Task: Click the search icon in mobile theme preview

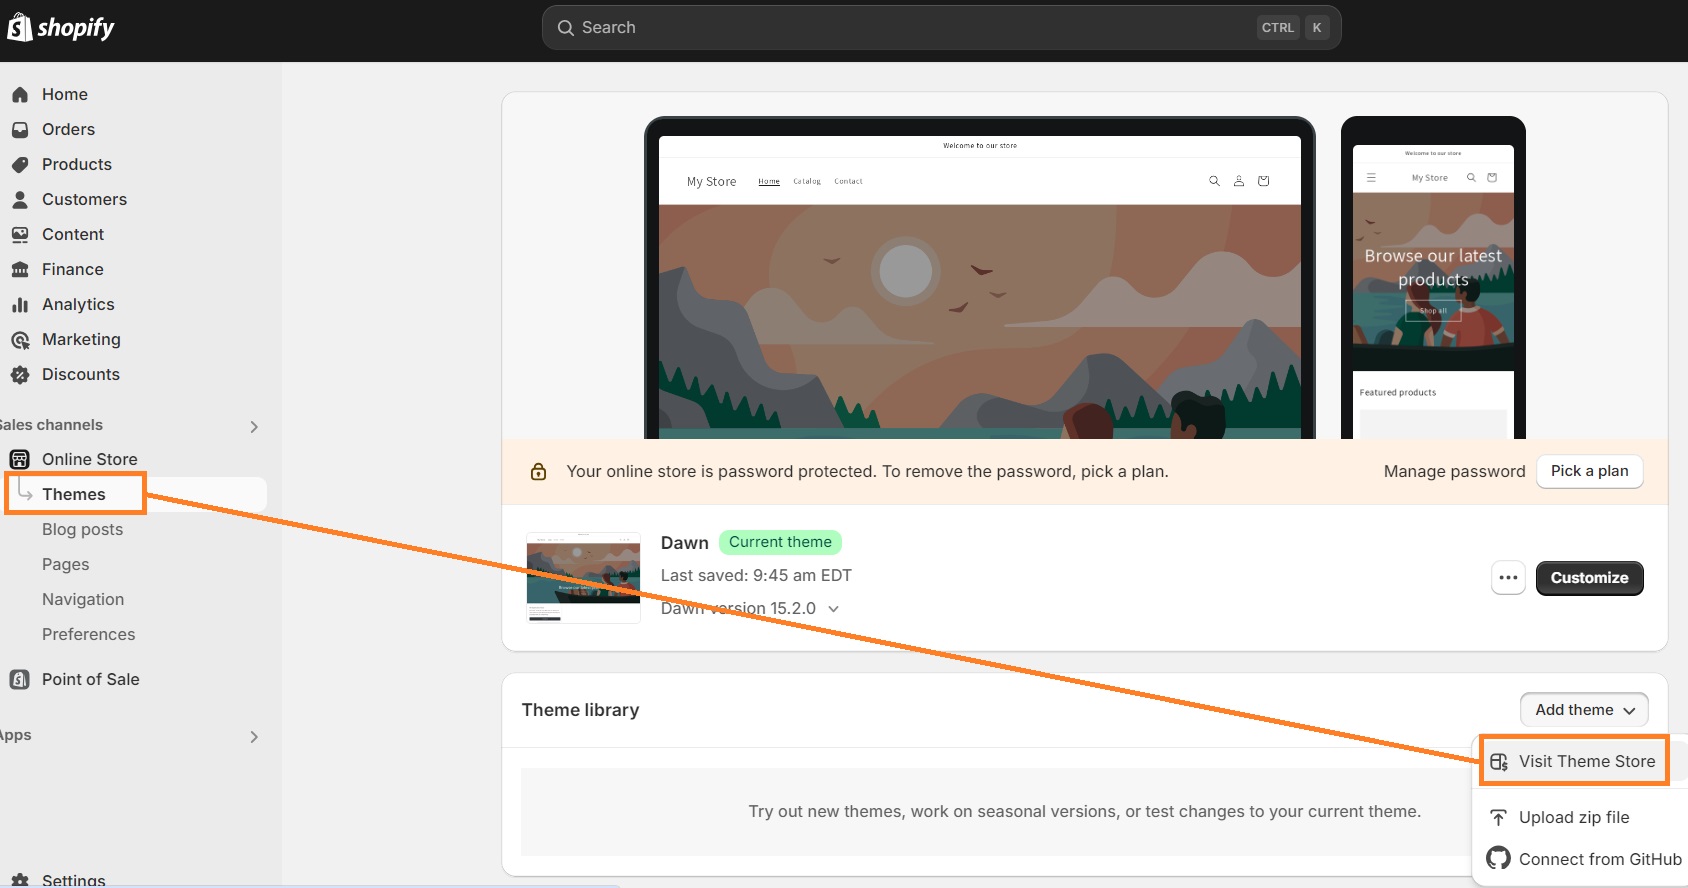Action: [x=1471, y=177]
